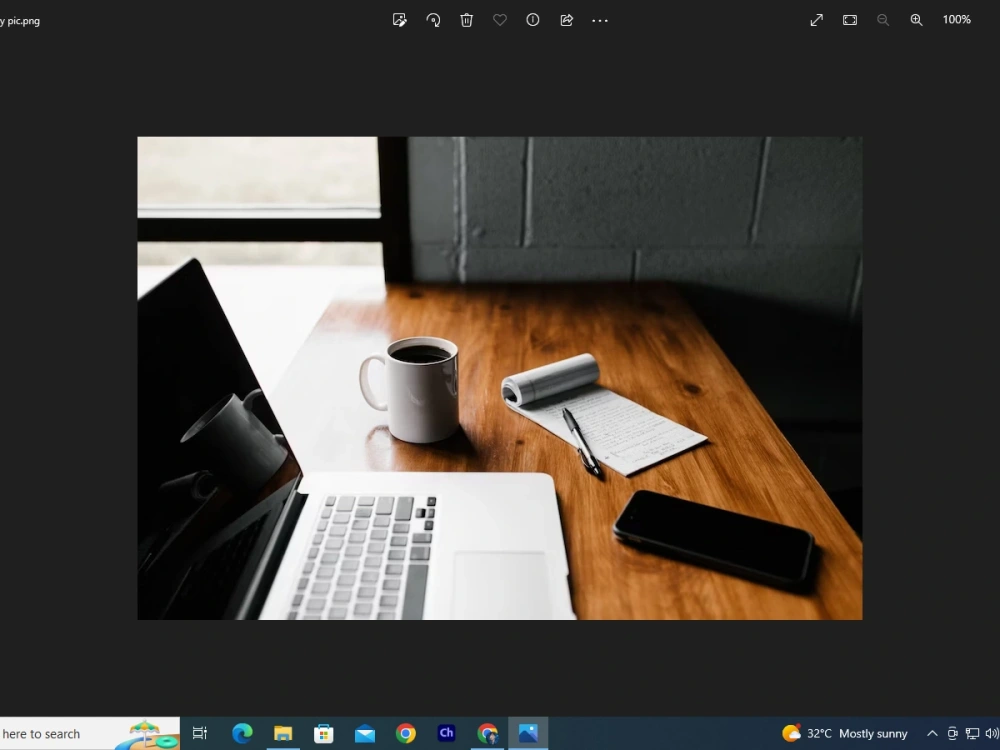Open Mail app from the taskbar
Viewport: 1000px width, 750px height.
pyautogui.click(x=365, y=734)
